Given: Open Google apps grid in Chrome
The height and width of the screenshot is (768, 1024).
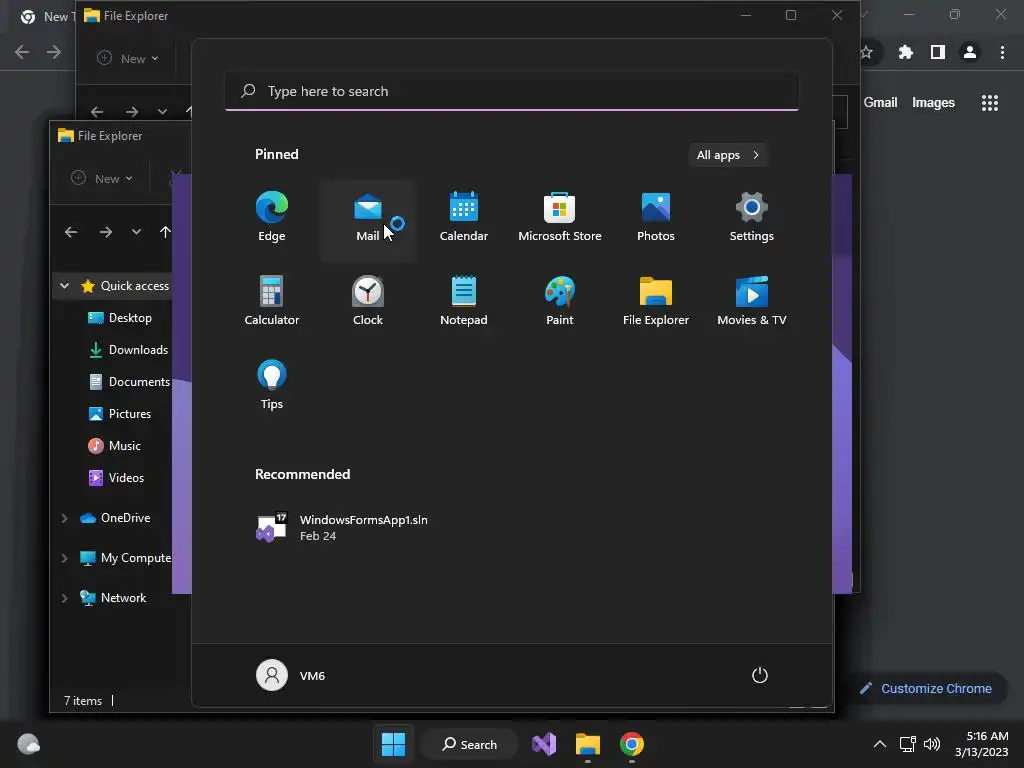Looking at the screenshot, I should 989,103.
